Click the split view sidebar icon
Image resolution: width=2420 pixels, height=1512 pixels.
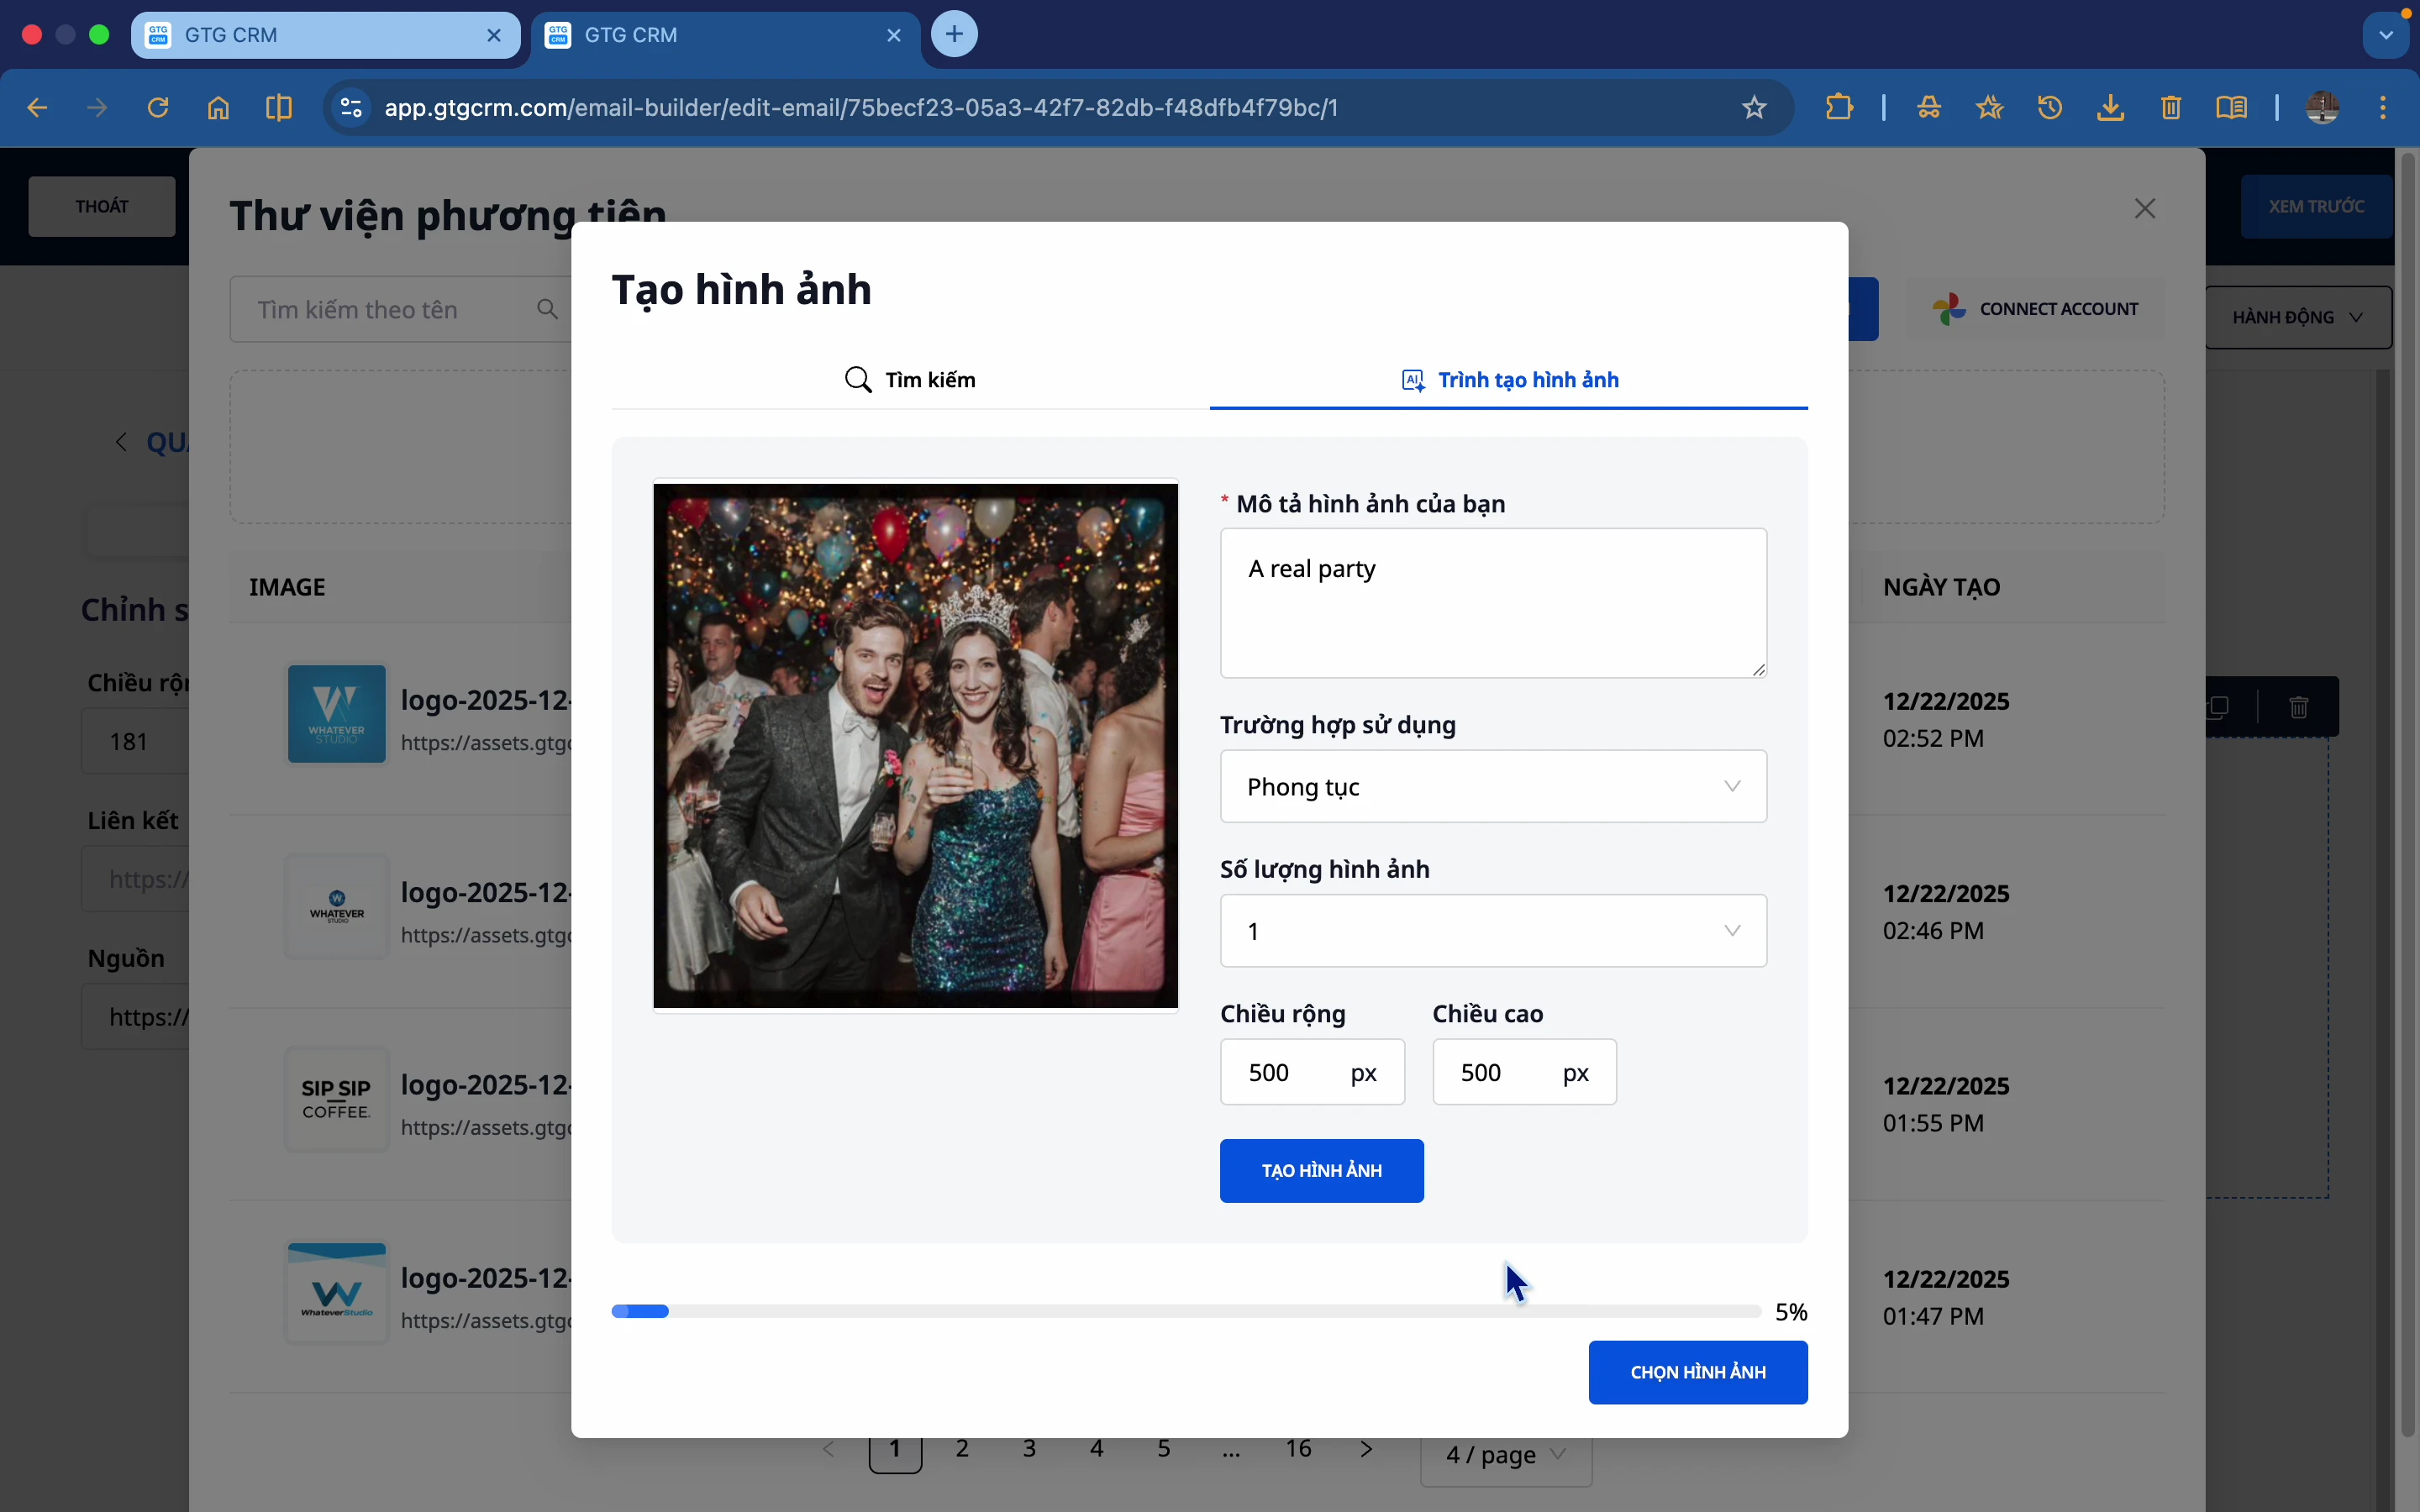coord(279,107)
